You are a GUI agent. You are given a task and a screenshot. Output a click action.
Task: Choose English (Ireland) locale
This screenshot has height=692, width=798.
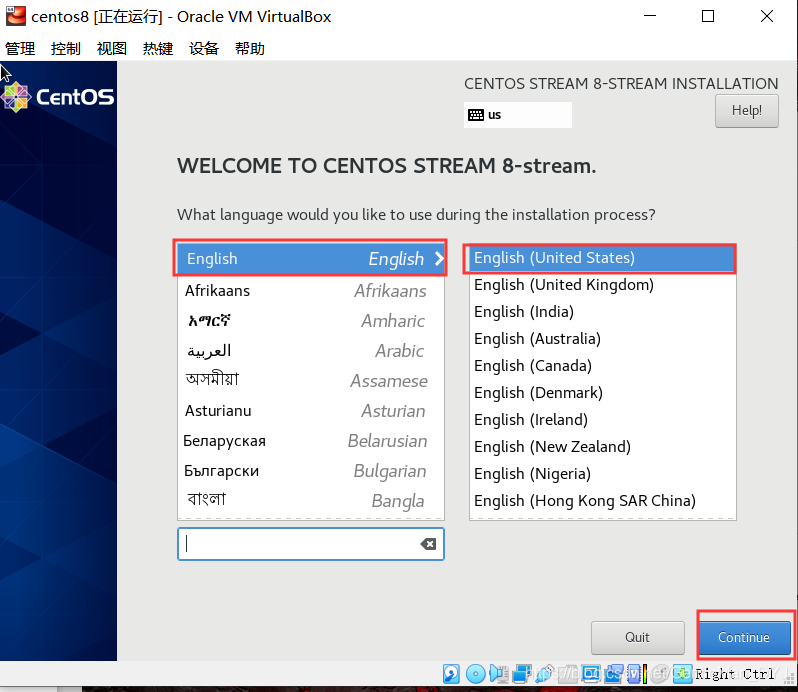[603, 420]
